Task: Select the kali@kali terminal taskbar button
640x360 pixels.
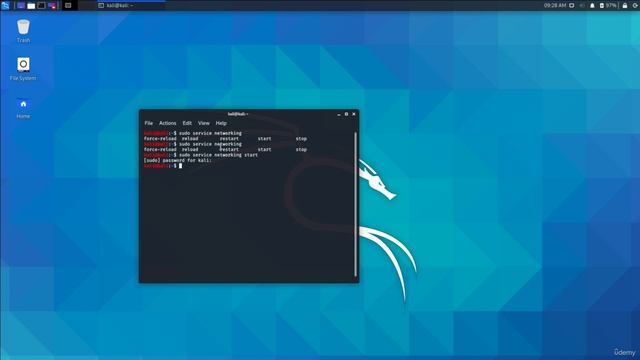Action: (x=131, y=5)
